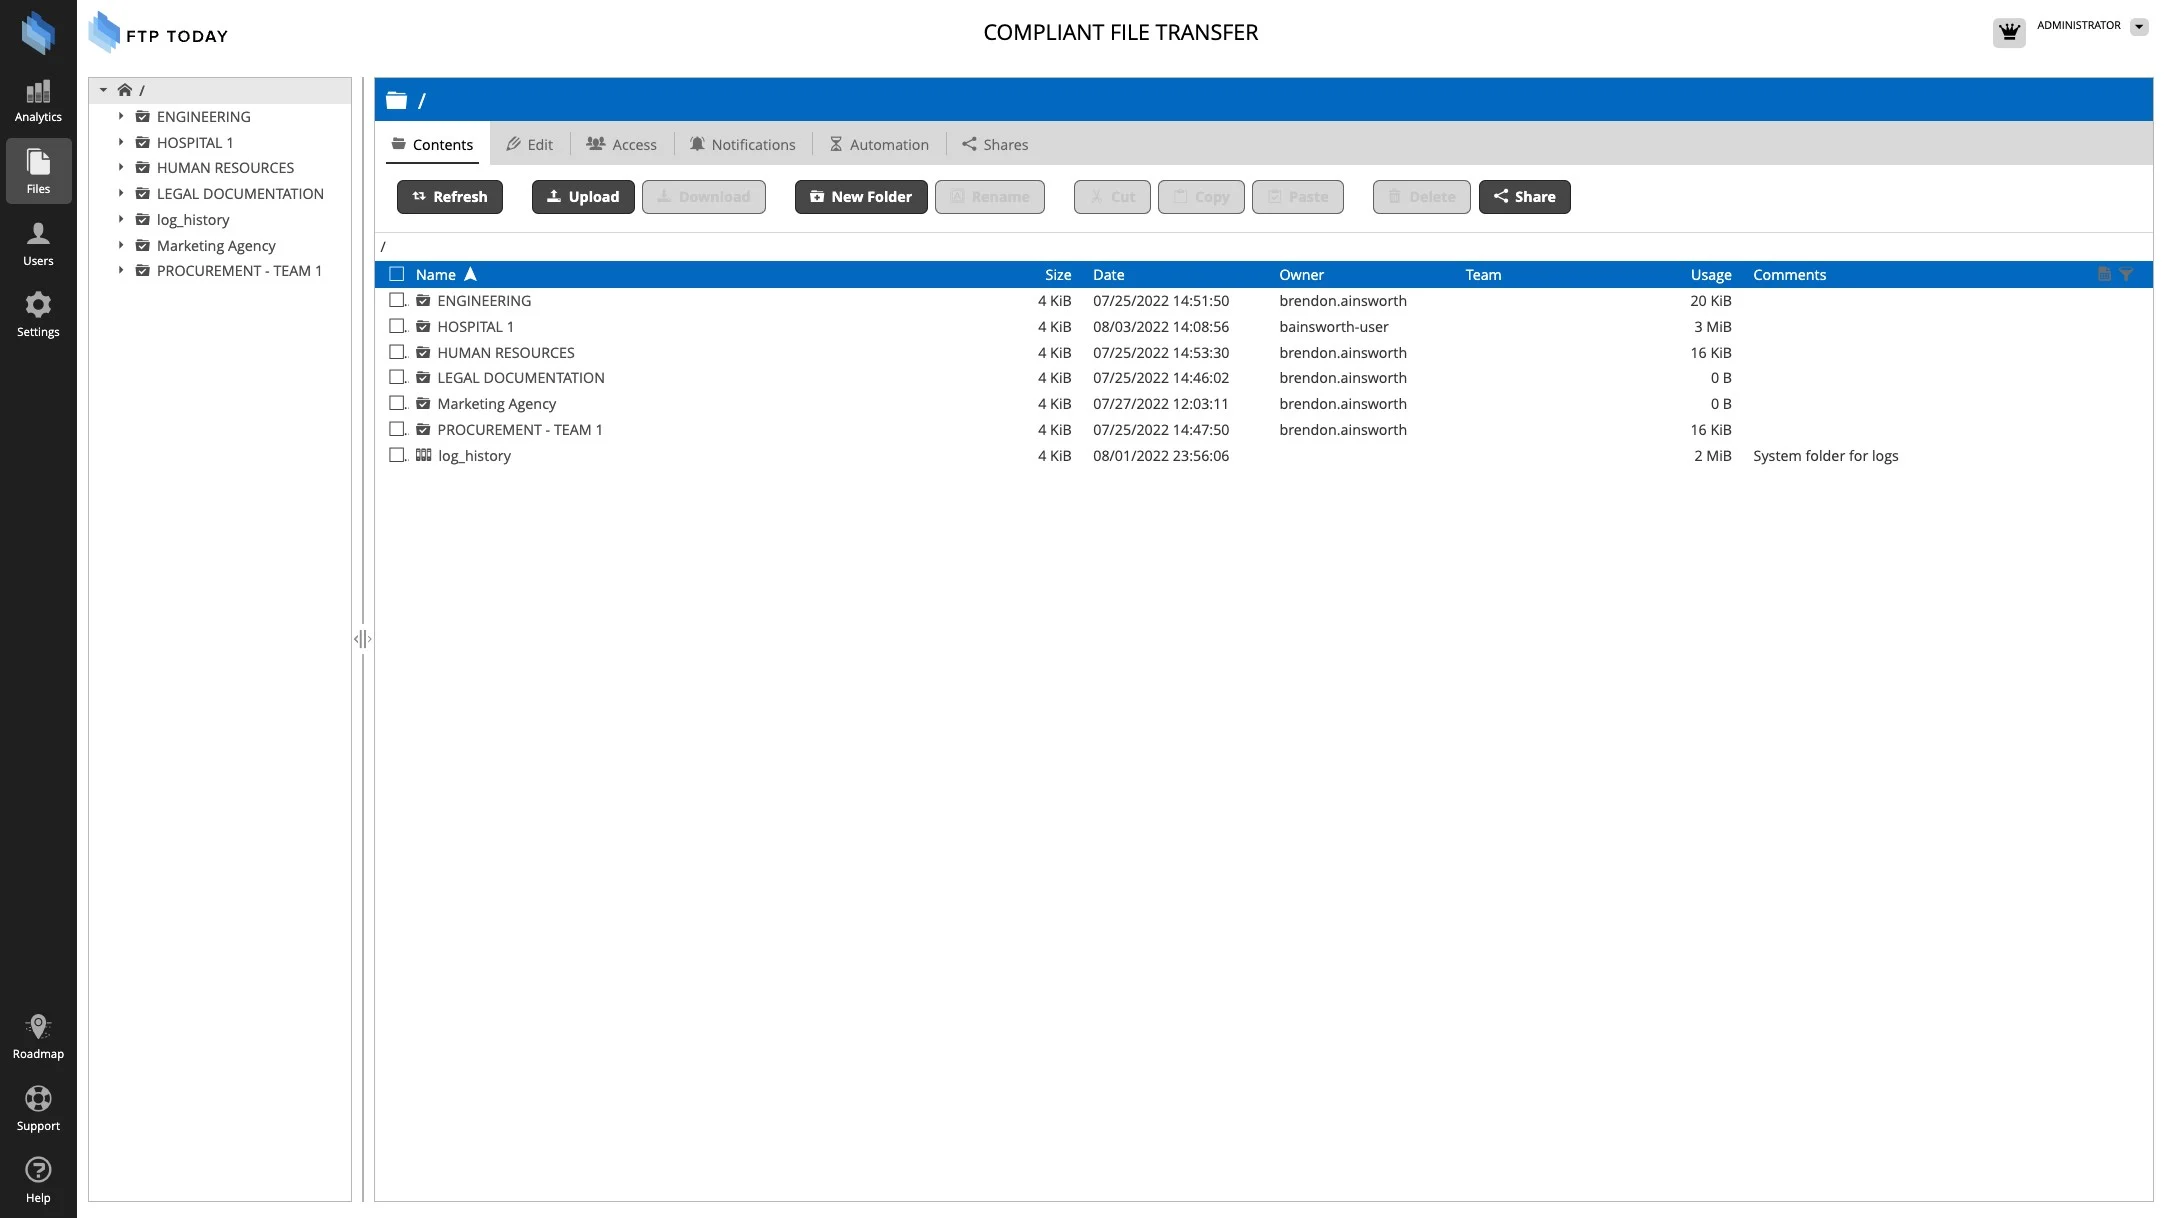Image resolution: width=2165 pixels, height=1218 pixels.
Task: Expand the Marketing Agency tree node
Action: 121,245
